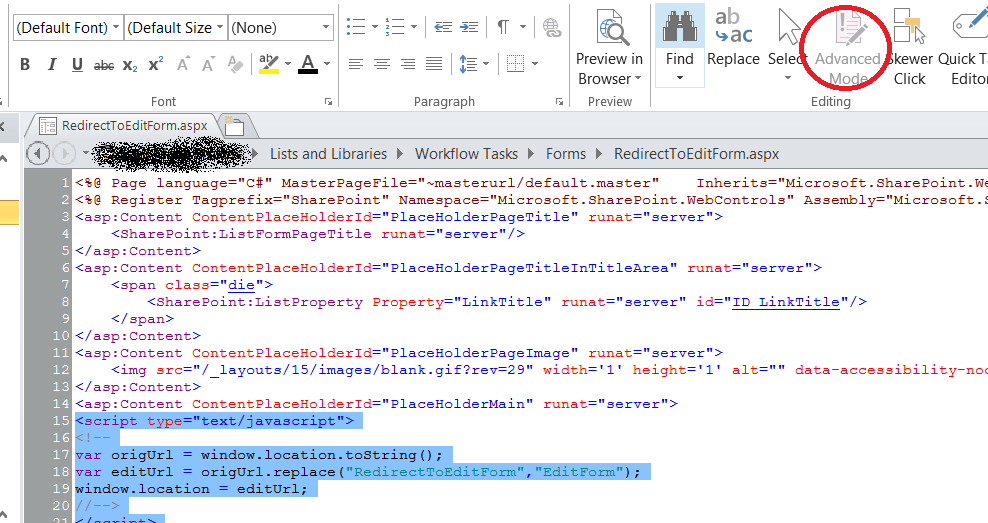The width and height of the screenshot is (988, 523).
Task: Apply the yellow text highlight color
Action: (269, 64)
